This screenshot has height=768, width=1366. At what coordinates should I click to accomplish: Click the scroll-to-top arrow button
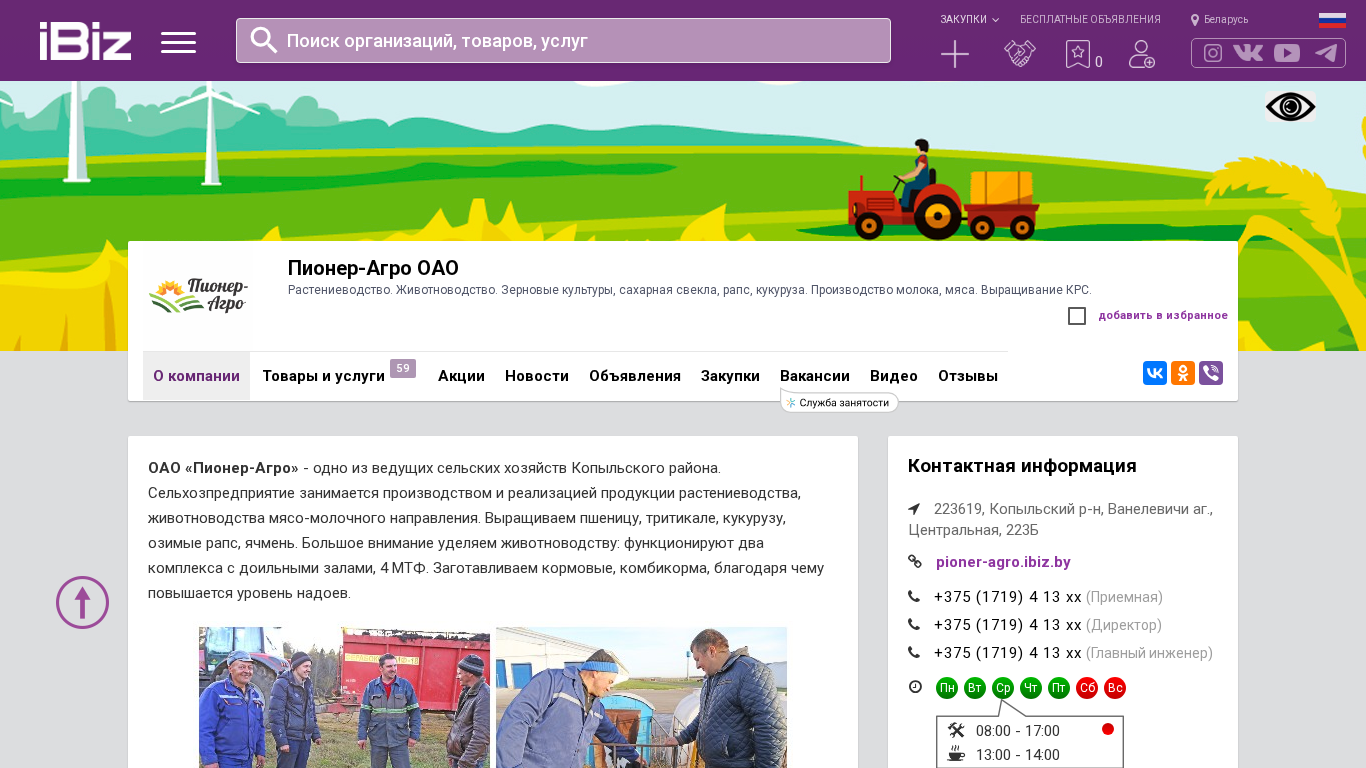coord(82,602)
